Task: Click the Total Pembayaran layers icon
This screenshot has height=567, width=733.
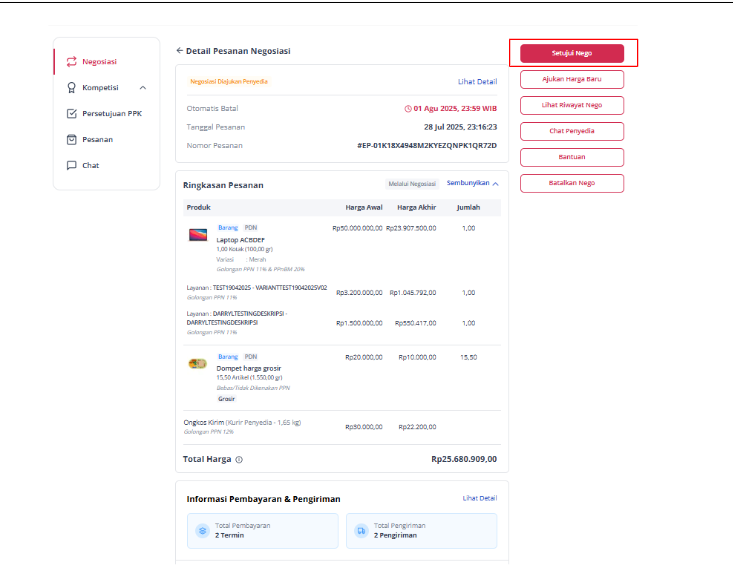Action: tap(202, 531)
